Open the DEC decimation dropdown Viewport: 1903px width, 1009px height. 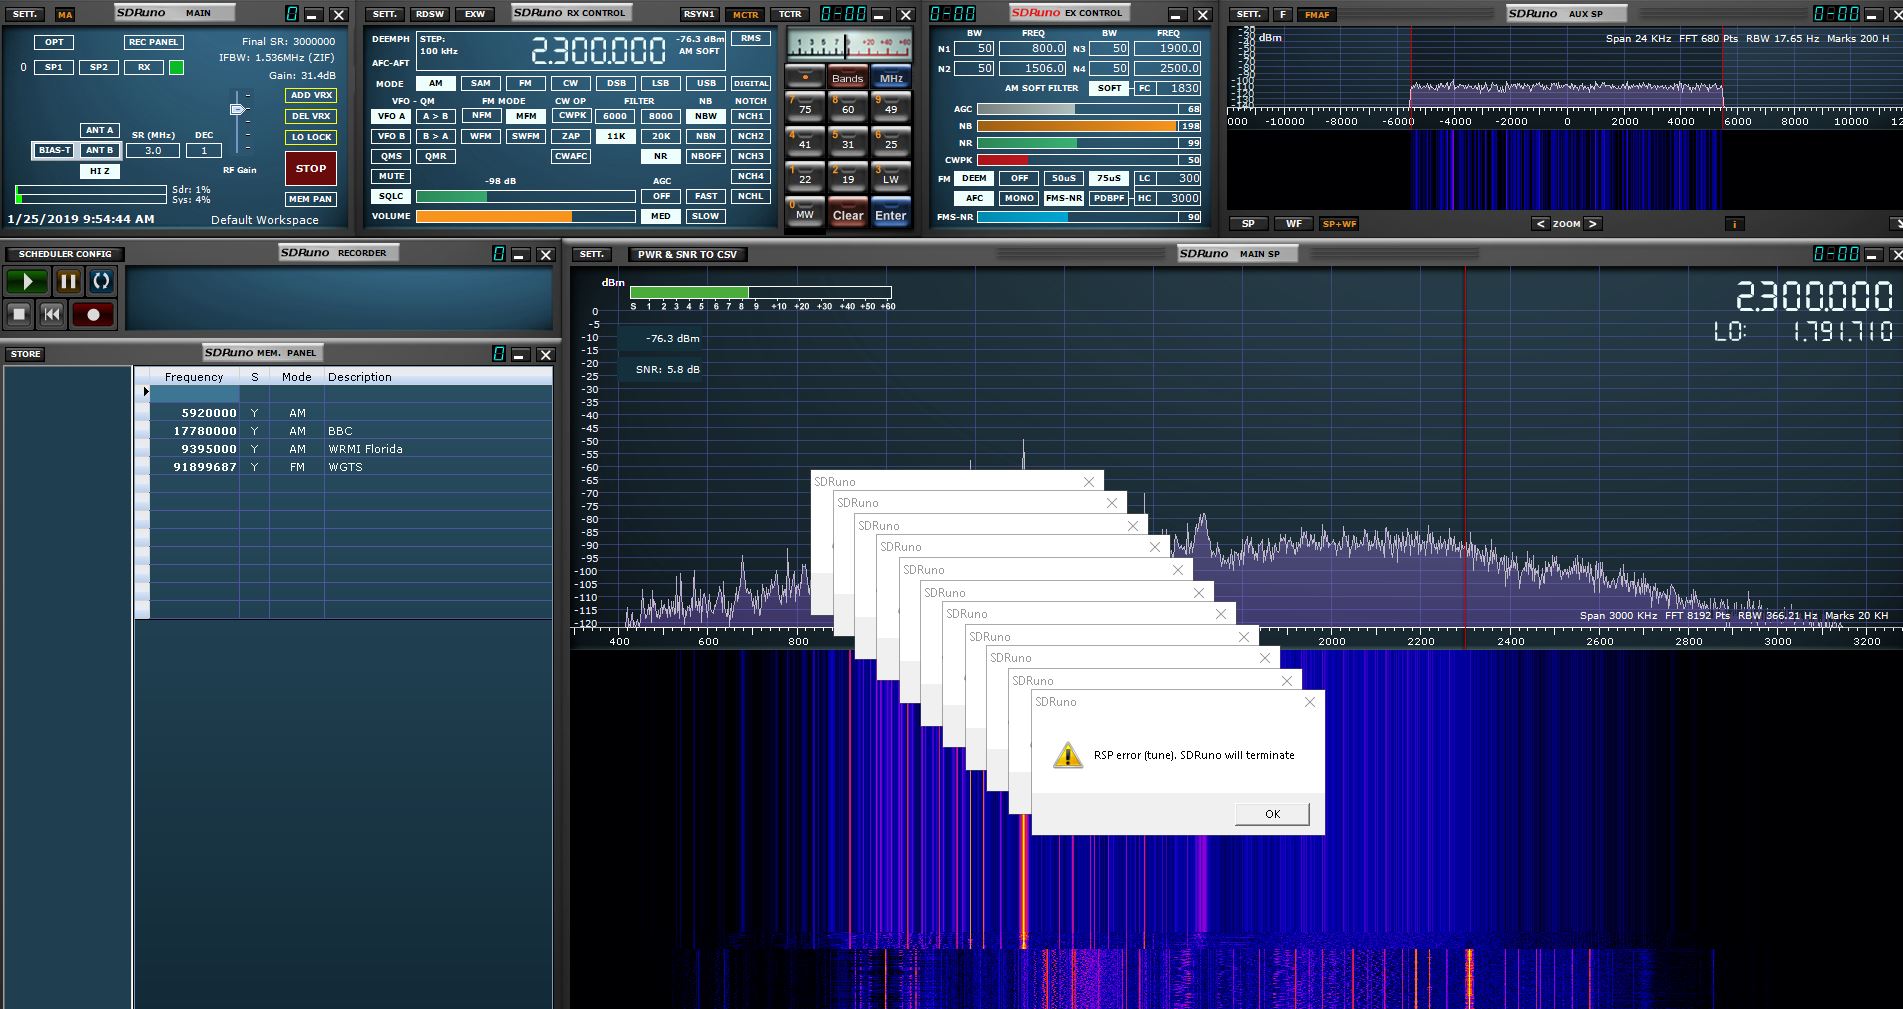click(x=204, y=151)
